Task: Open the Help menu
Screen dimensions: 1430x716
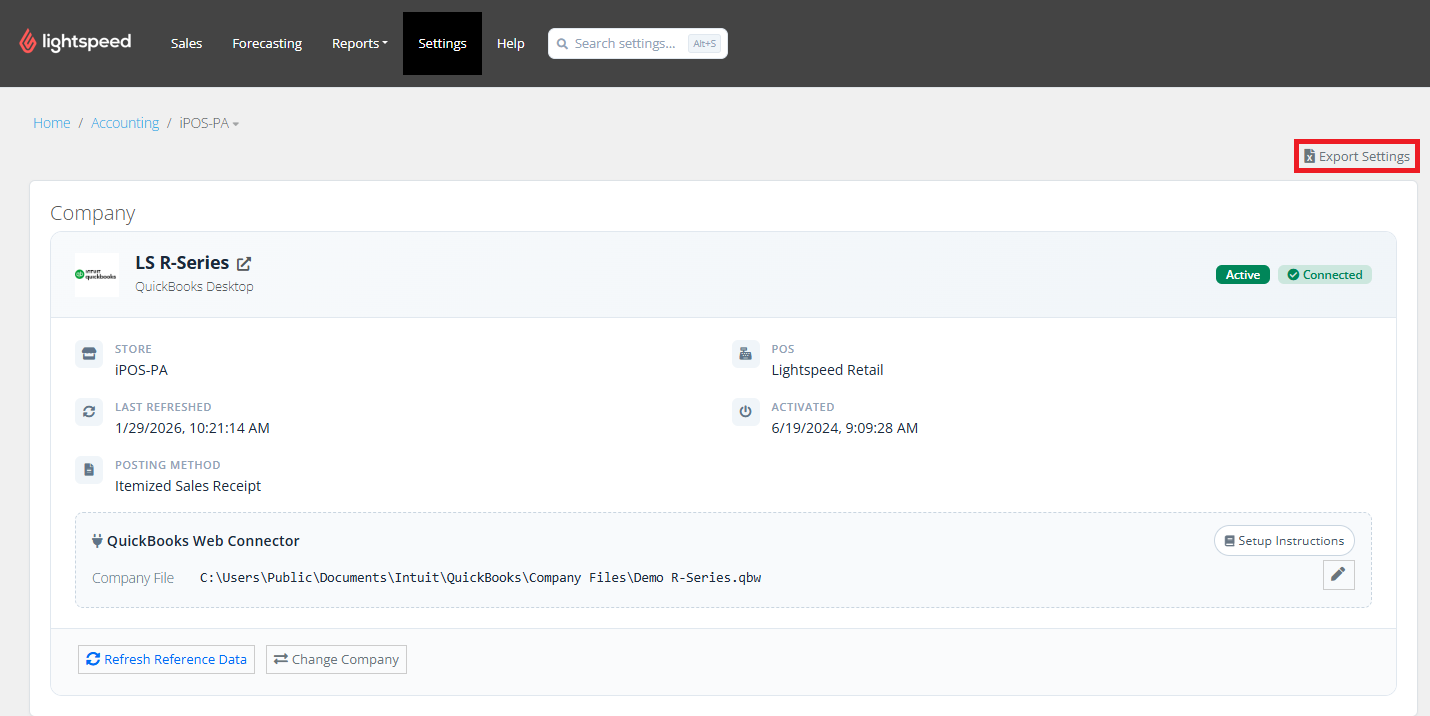Action: pyautogui.click(x=511, y=44)
